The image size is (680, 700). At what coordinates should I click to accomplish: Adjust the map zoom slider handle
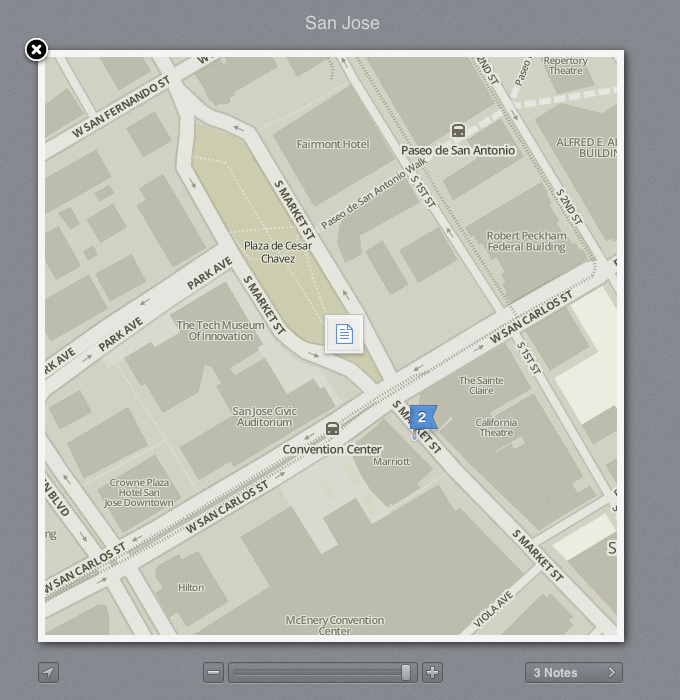tap(406, 672)
